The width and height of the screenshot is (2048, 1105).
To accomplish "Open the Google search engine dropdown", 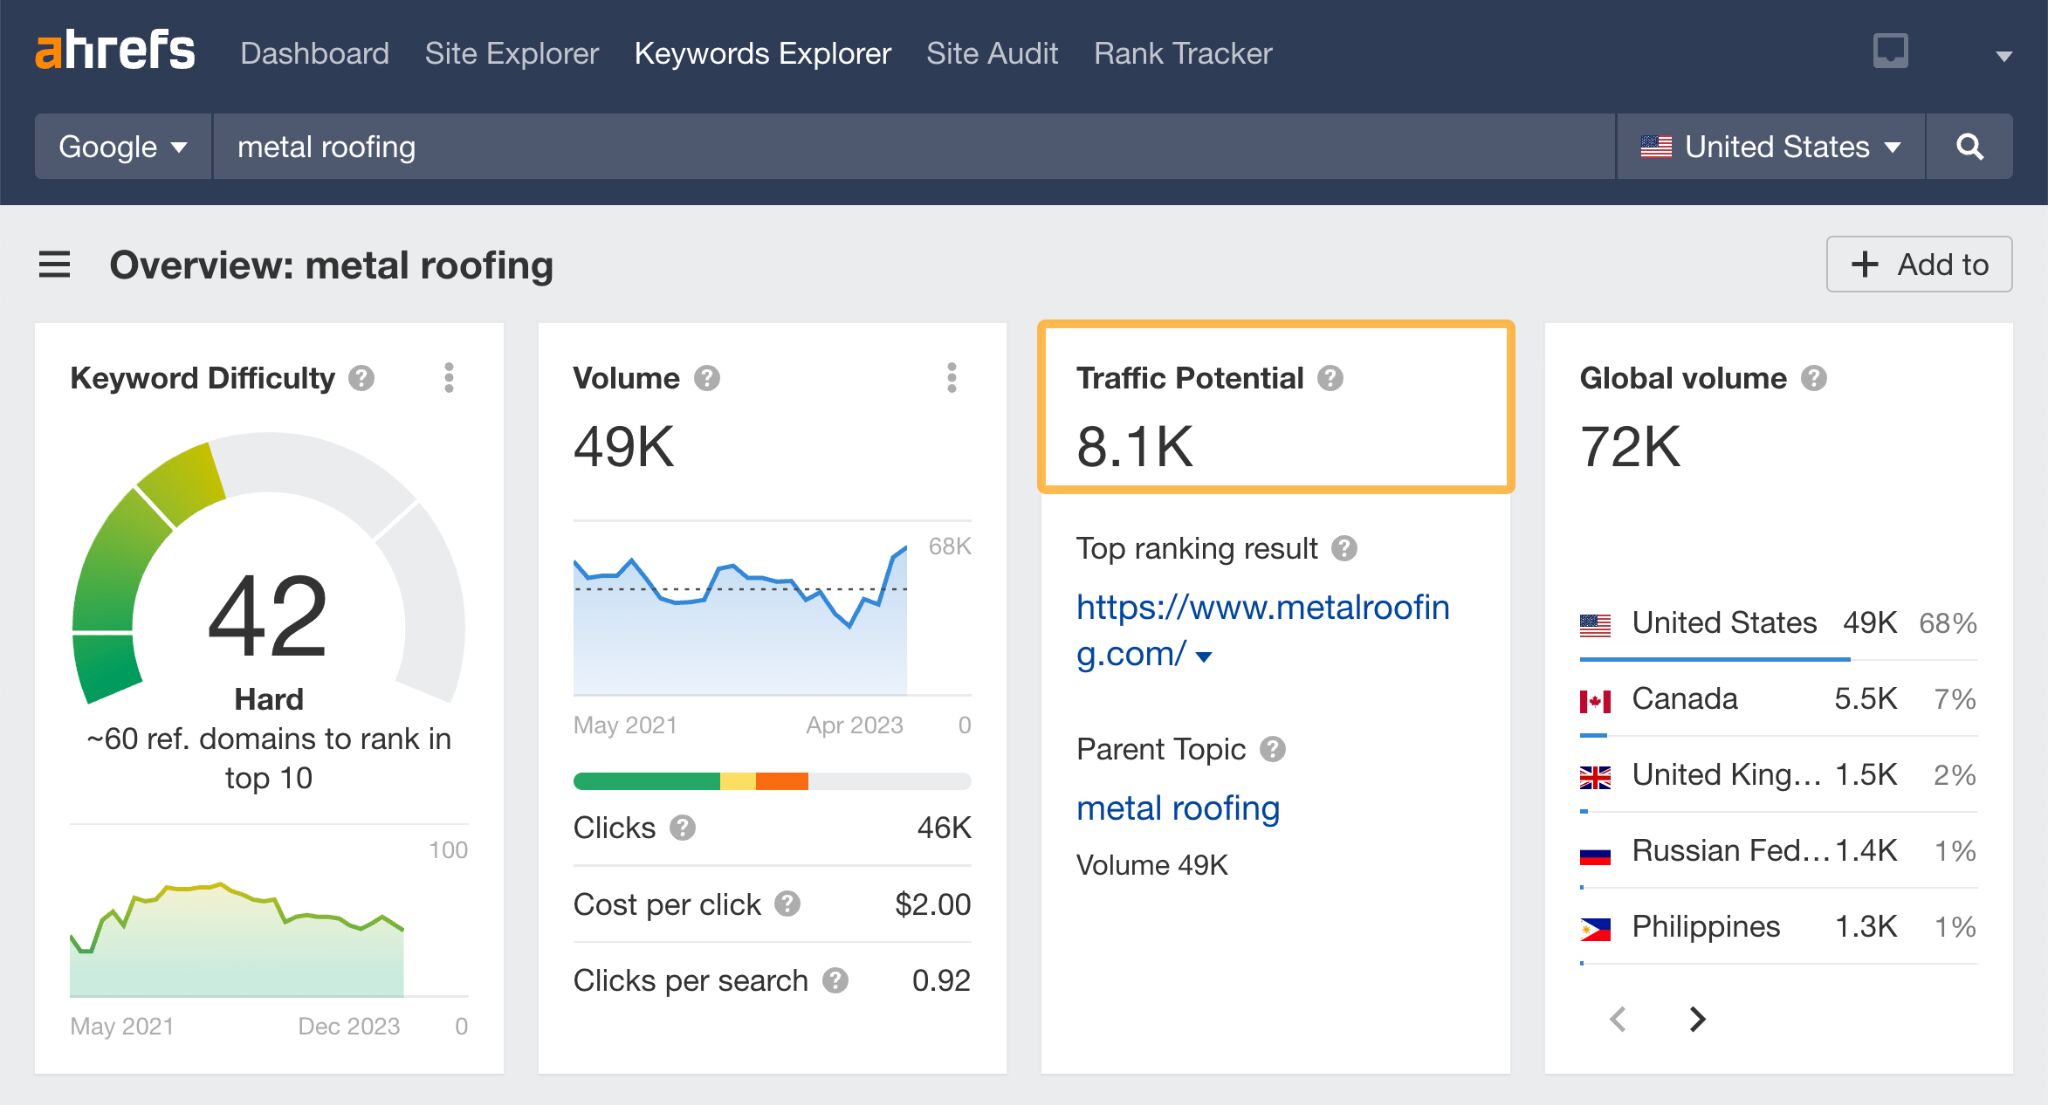I will pyautogui.click(x=122, y=146).
